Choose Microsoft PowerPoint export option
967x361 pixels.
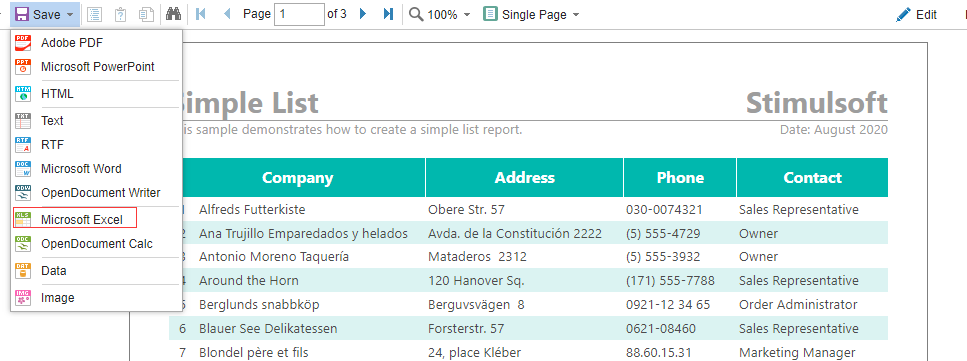point(96,66)
